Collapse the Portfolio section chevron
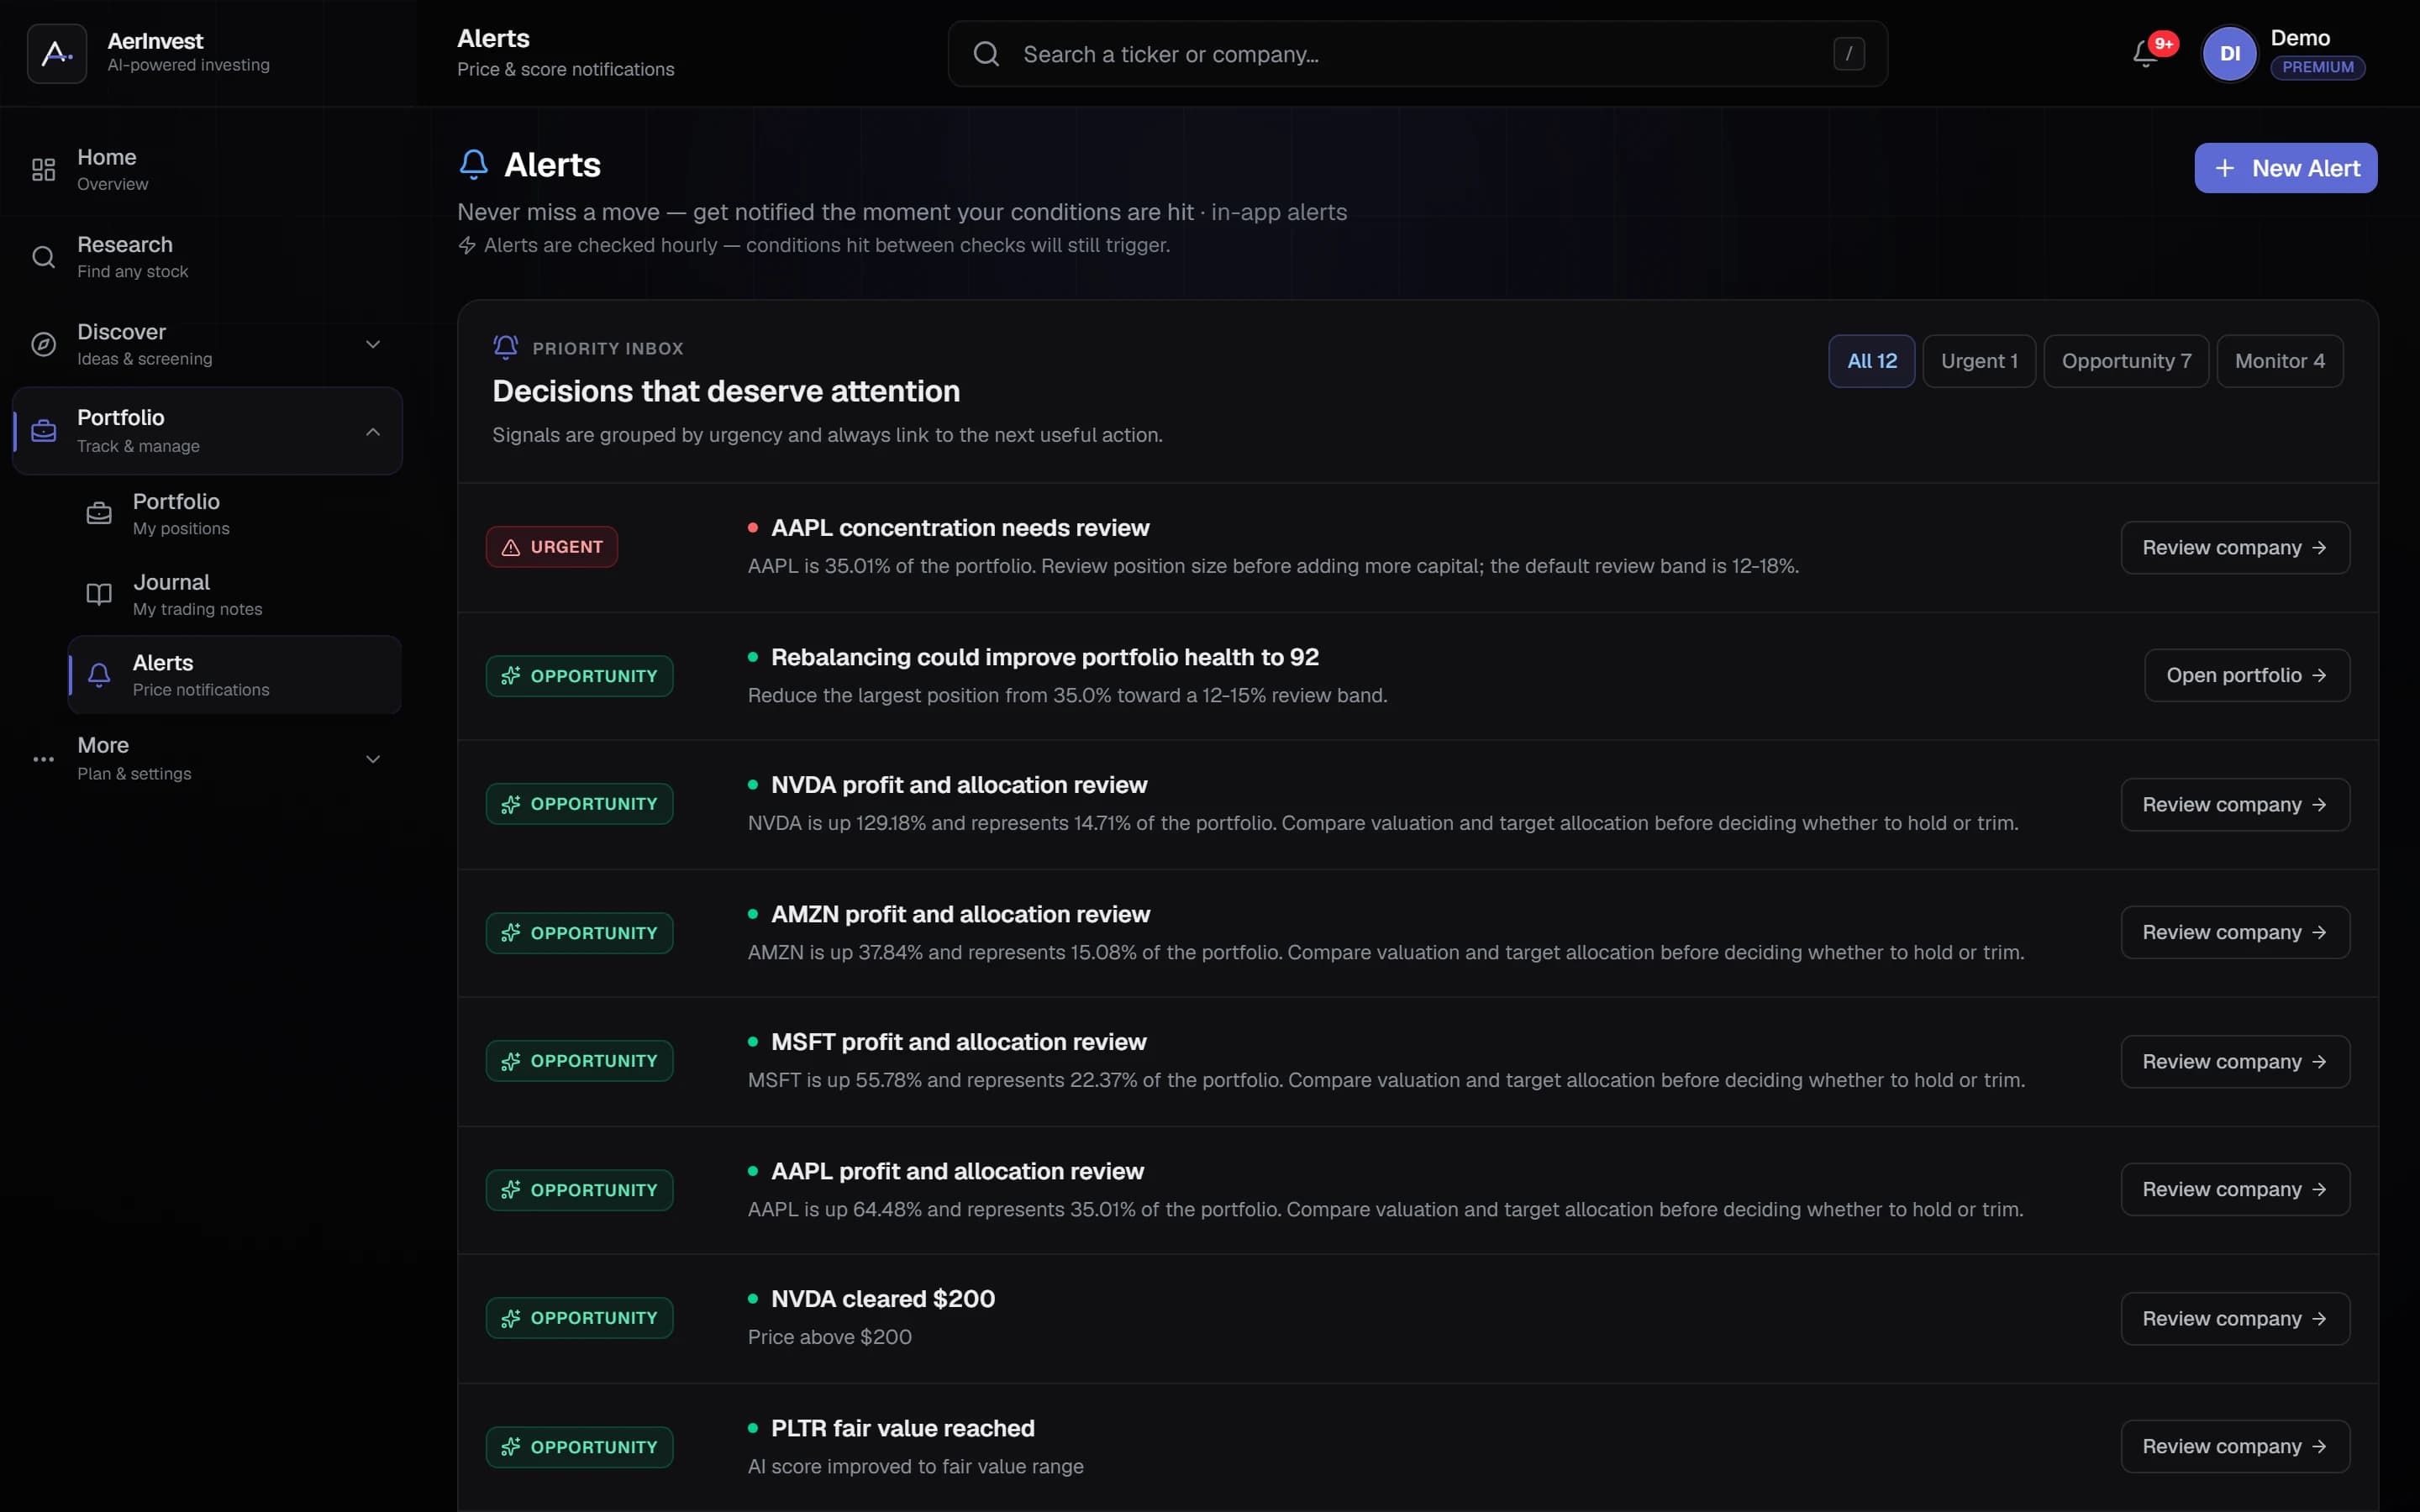2420x1512 pixels. click(x=373, y=432)
